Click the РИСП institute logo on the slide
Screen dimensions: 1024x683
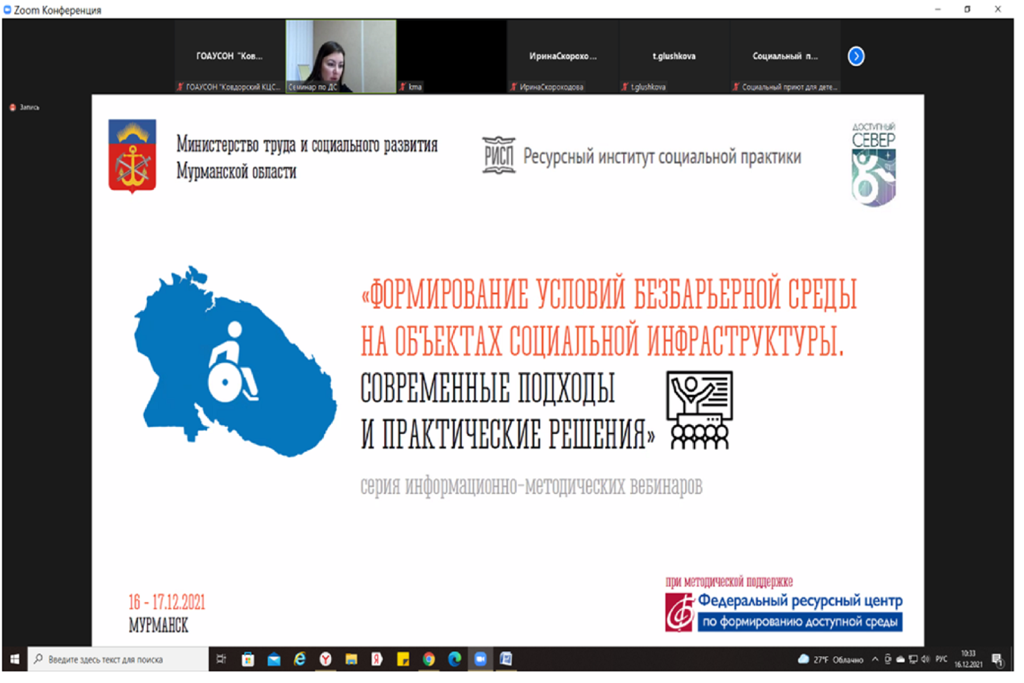click(x=499, y=155)
